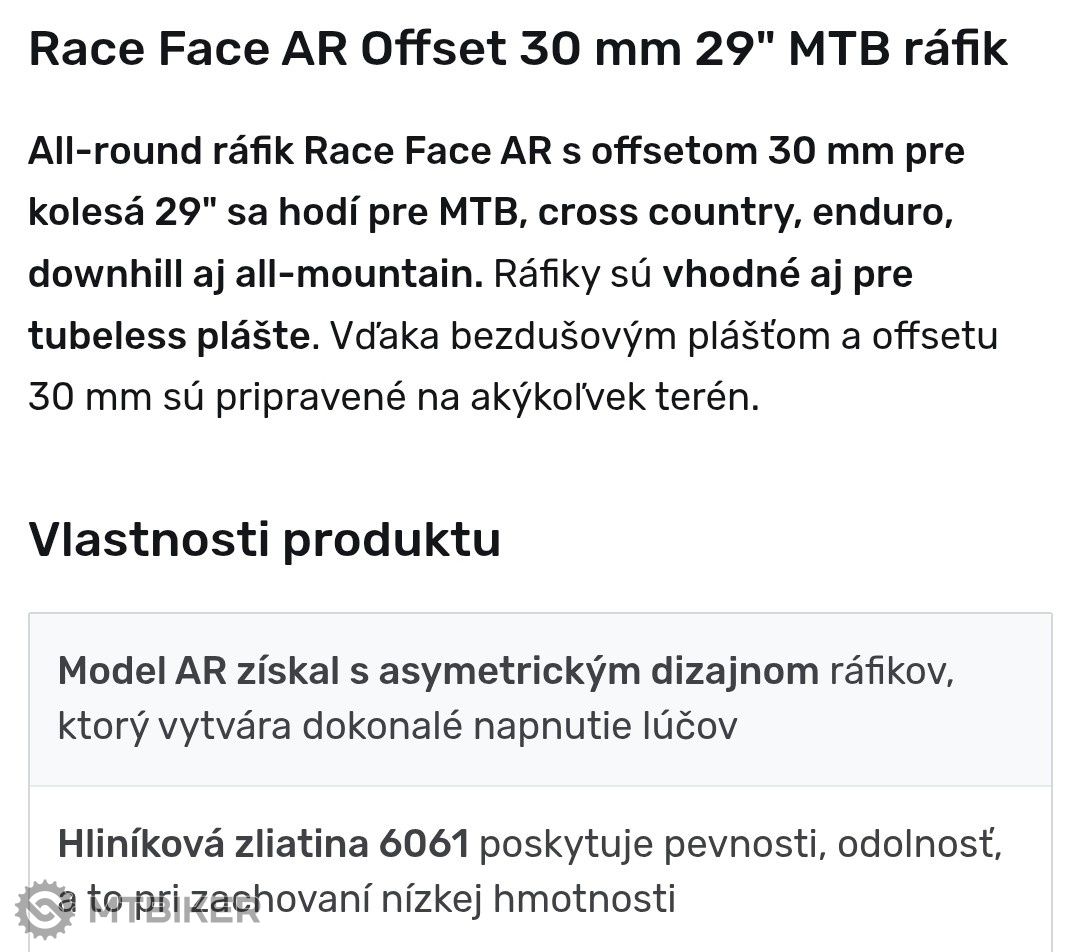1080x952 pixels.
Task: Click the 29" MTB ráfik part of title
Action: coord(851,50)
